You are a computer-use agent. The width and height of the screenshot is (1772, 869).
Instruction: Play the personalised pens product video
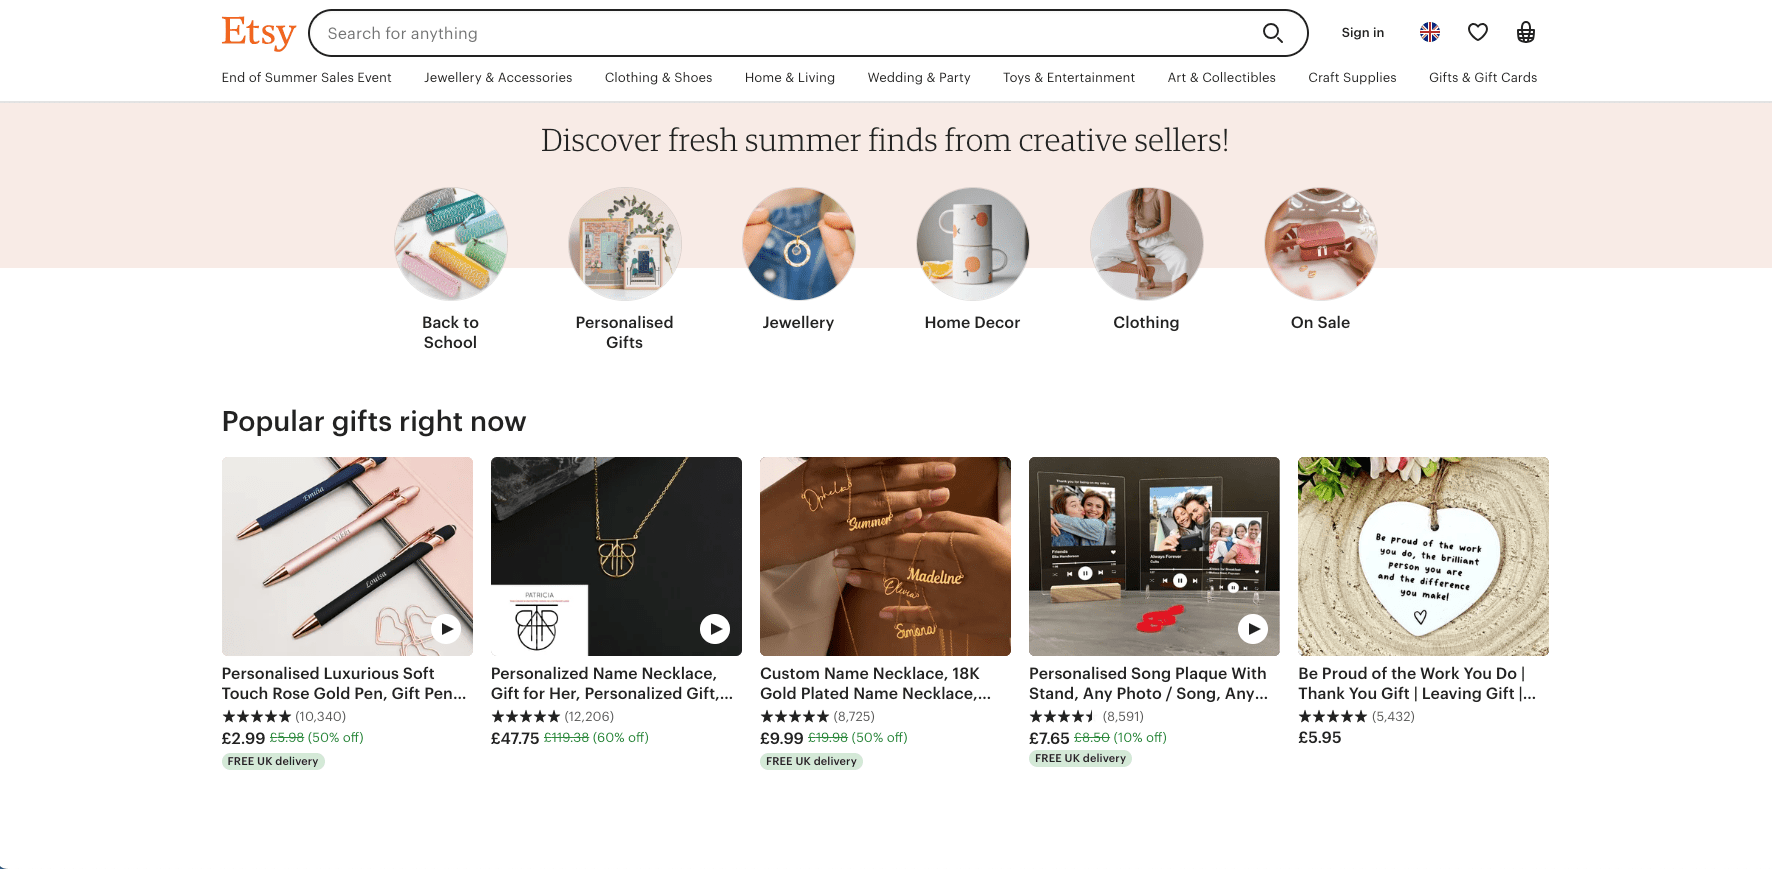(445, 629)
